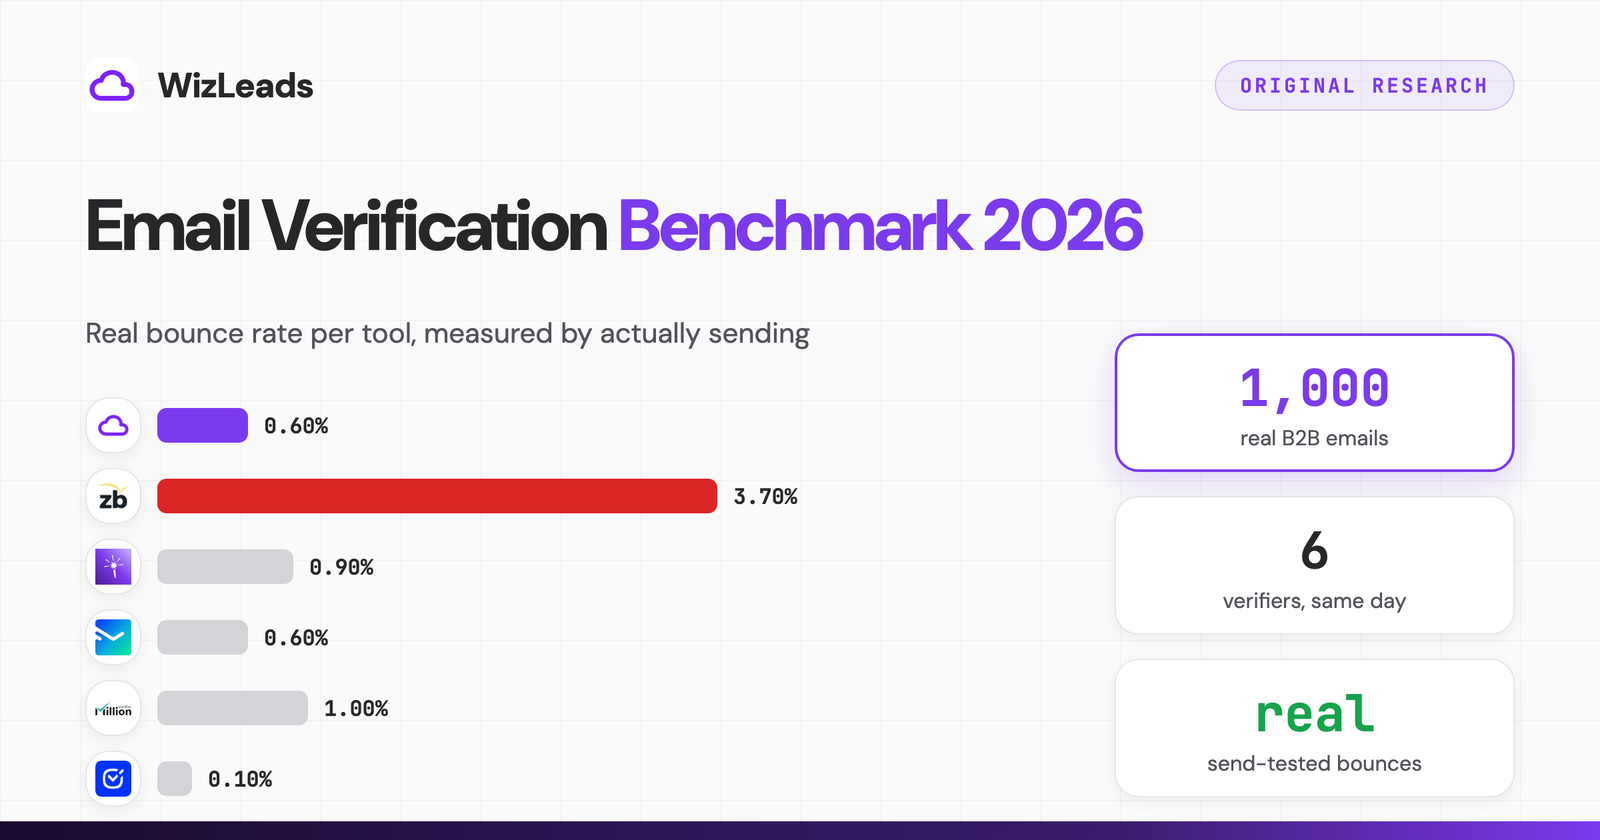Click the purple 0.60% bounce rate bar

click(202, 425)
